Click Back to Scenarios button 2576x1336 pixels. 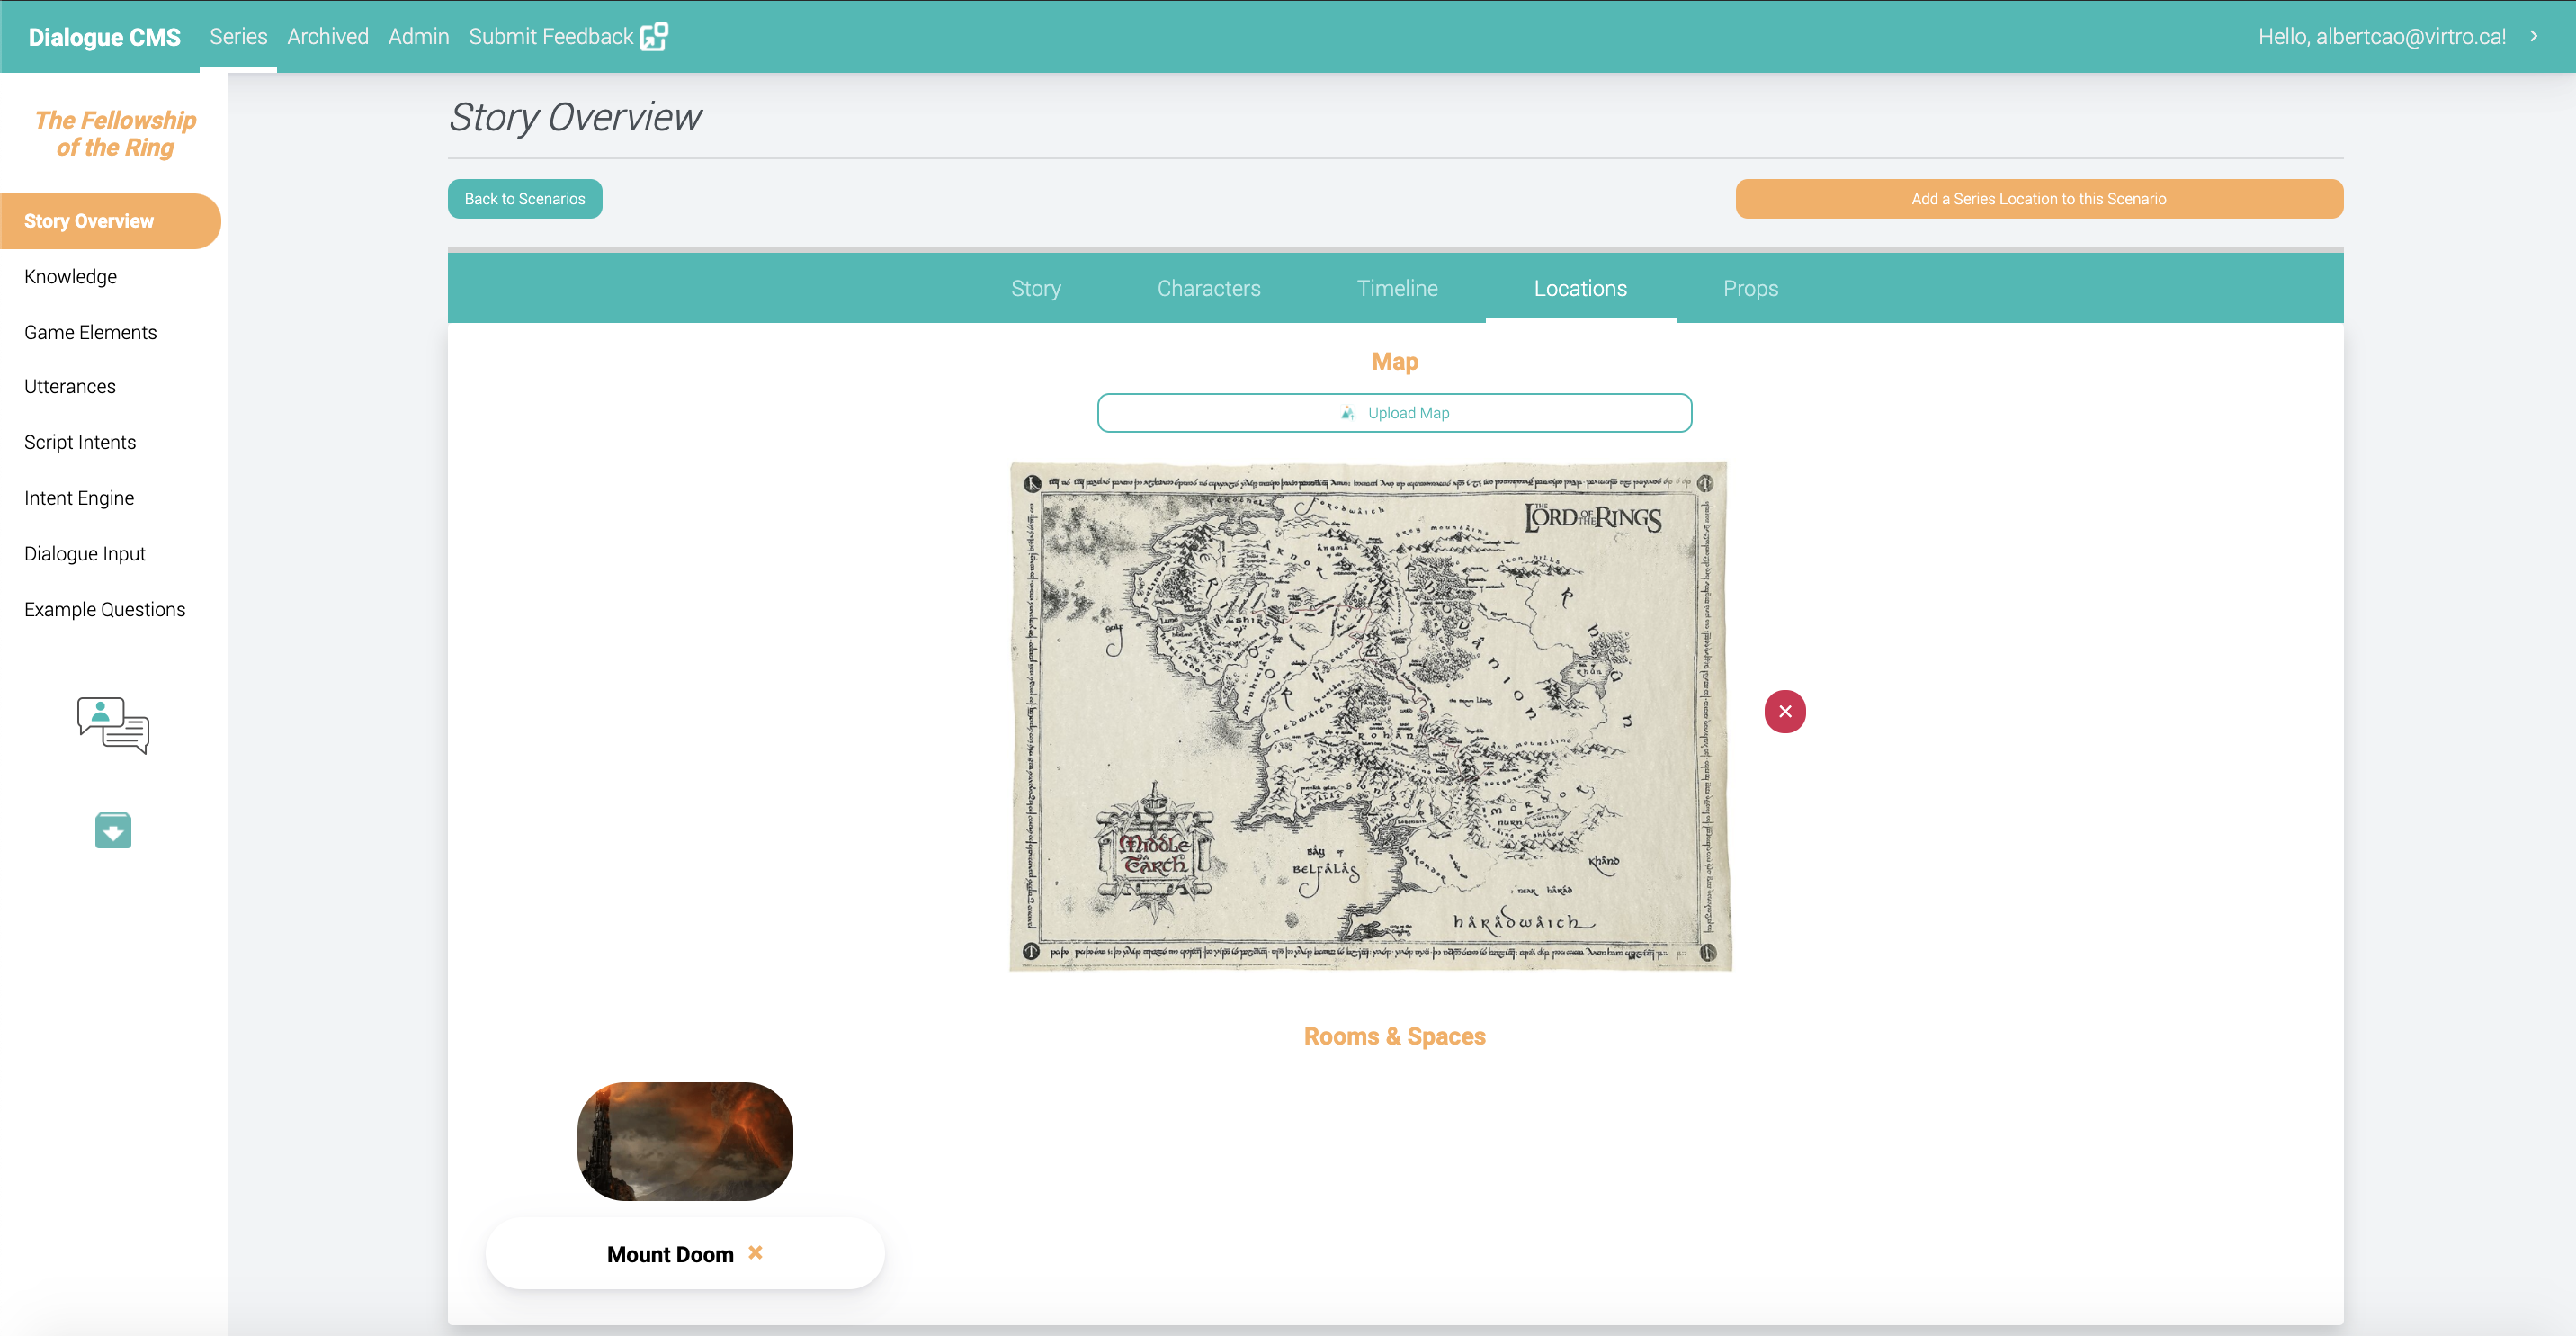coord(525,199)
